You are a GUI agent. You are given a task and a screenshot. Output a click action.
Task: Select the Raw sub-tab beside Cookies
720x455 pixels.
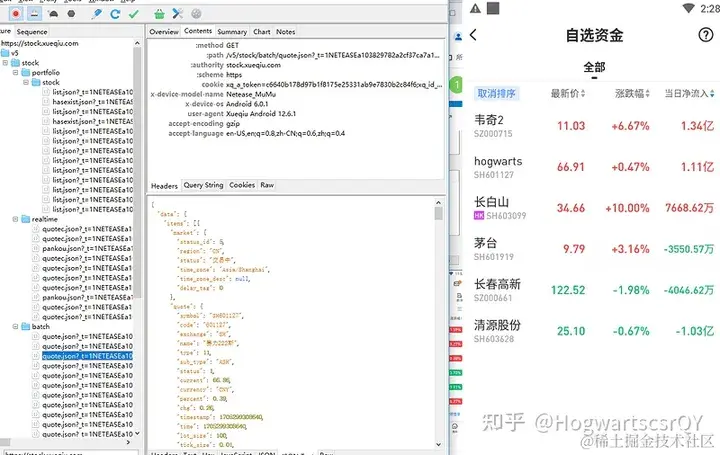(267, 185)
